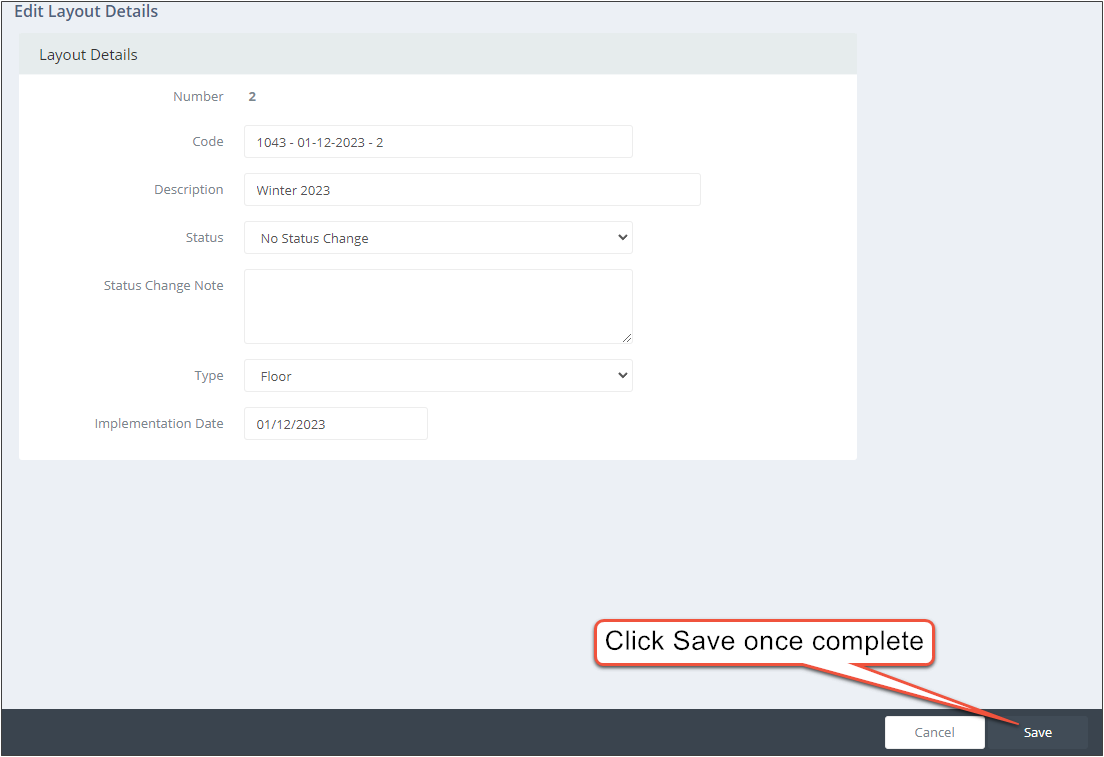Click the Cancel button

click(934, 732)
